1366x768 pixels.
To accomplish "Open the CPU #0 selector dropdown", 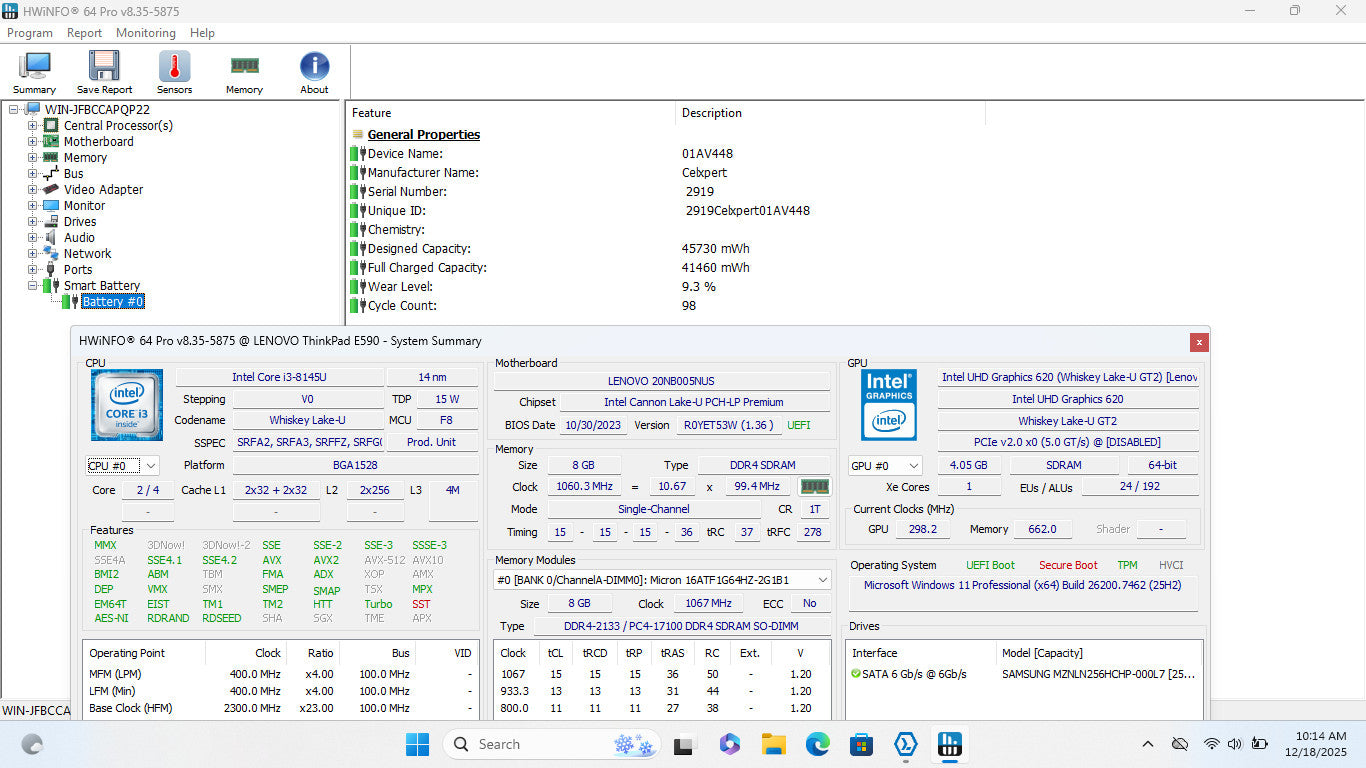I will (x=122, y=466).
